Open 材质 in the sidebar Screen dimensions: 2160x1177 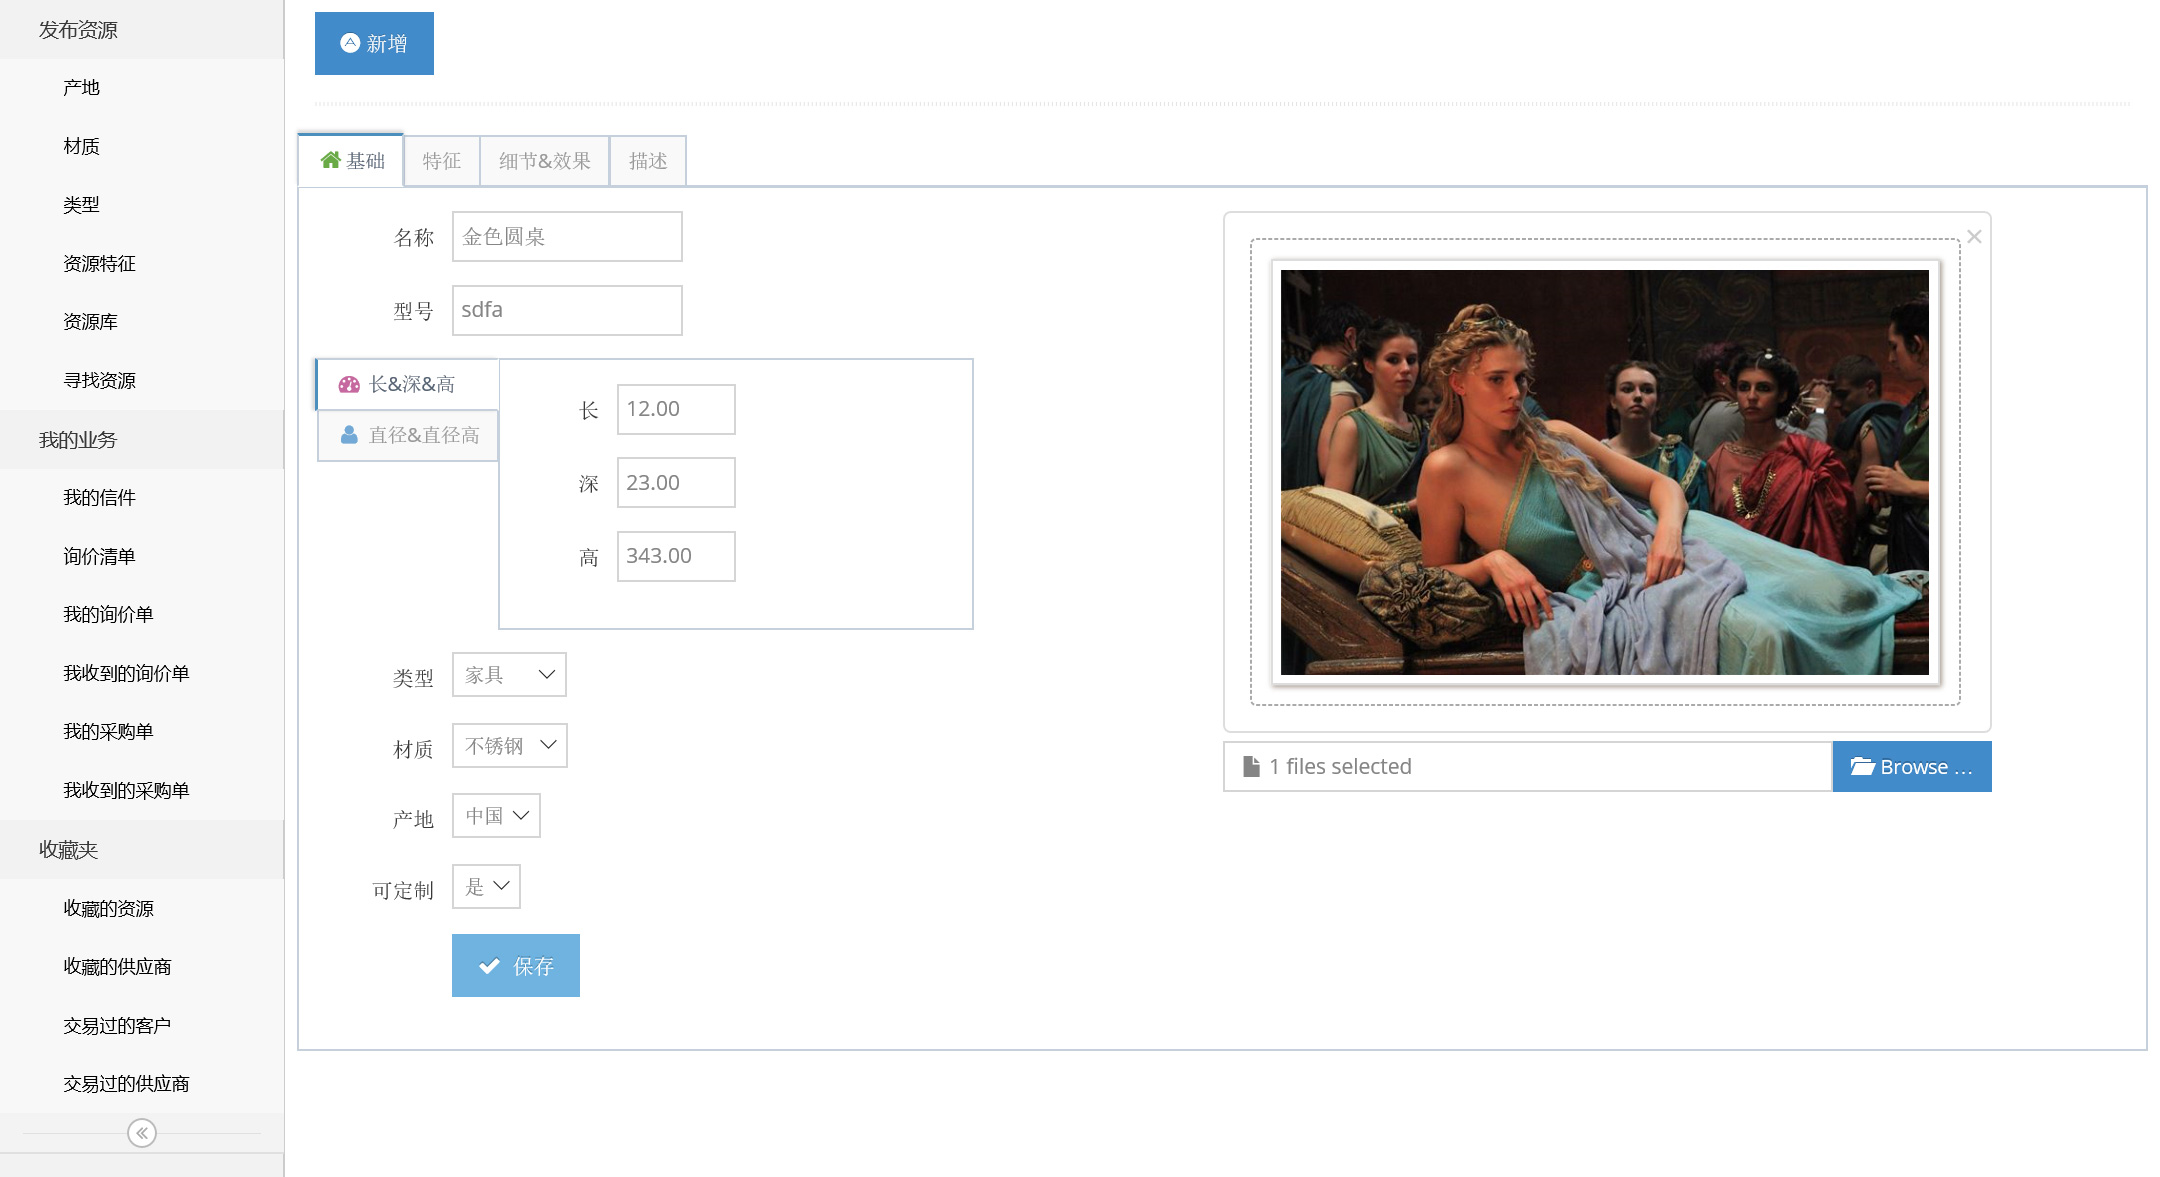click(x=142, y=146)
